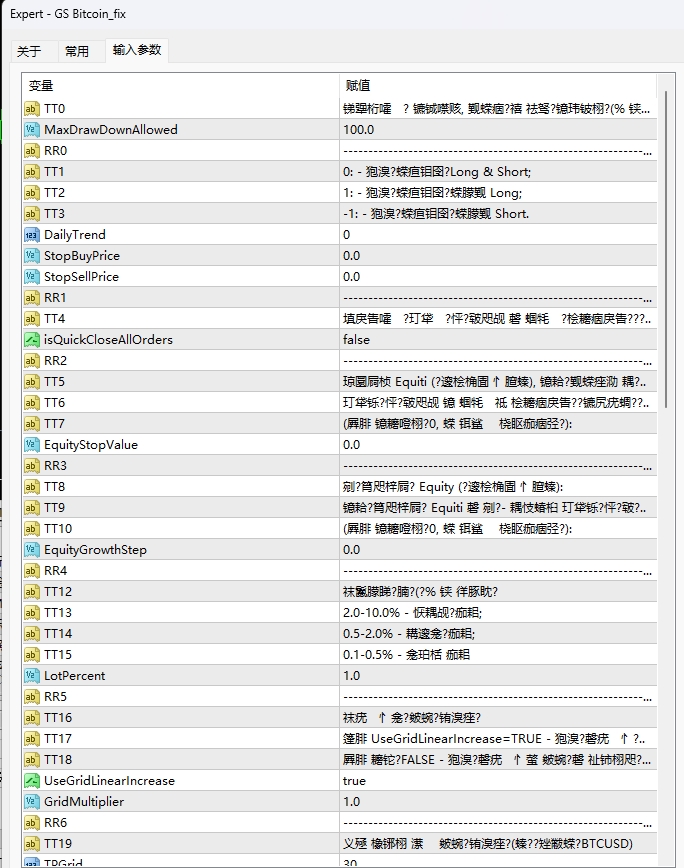Edit the DailyTrend value 0
The image size is (684, 868).
[498, 235]
